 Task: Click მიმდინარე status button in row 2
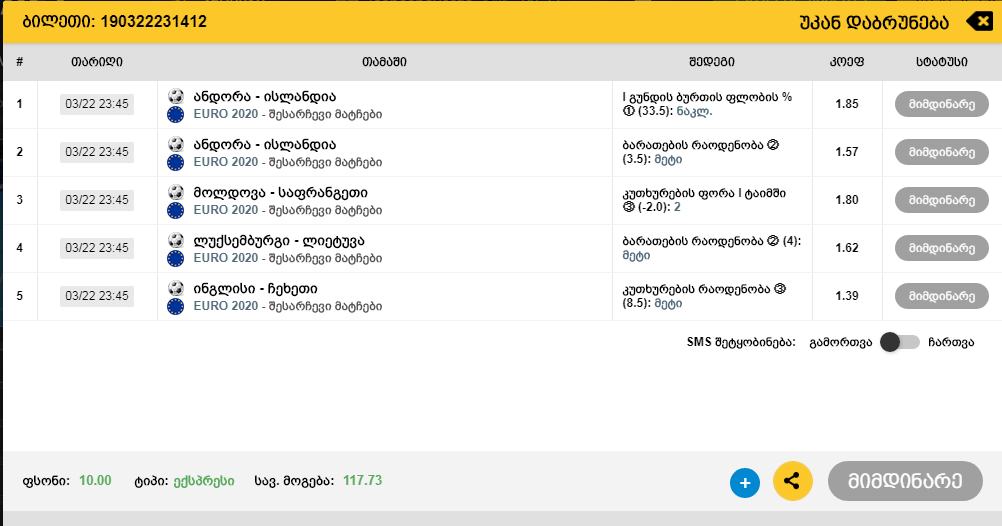click(x=941, y=152)
